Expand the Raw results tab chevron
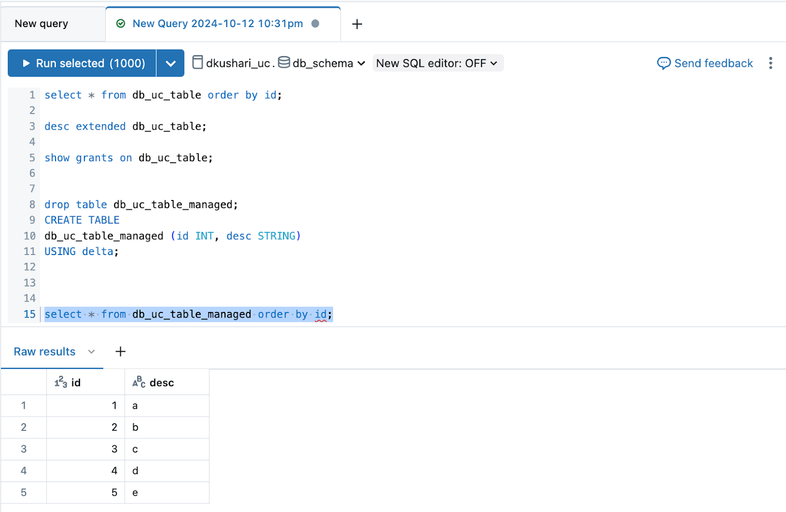Image resolution: width=786 pixels, height=512 pixels. pos(92,352)
